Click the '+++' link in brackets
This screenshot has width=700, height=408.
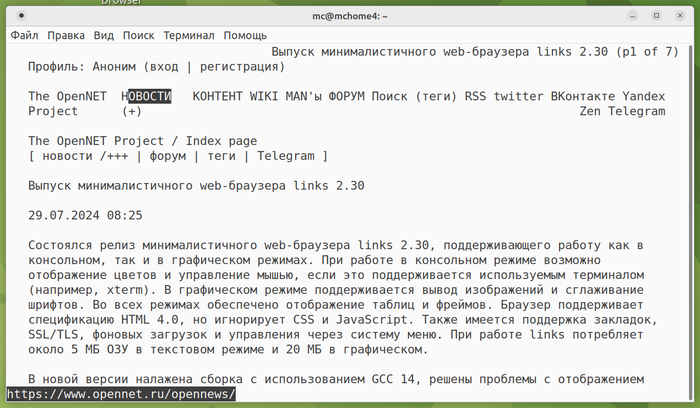point(117,156)
